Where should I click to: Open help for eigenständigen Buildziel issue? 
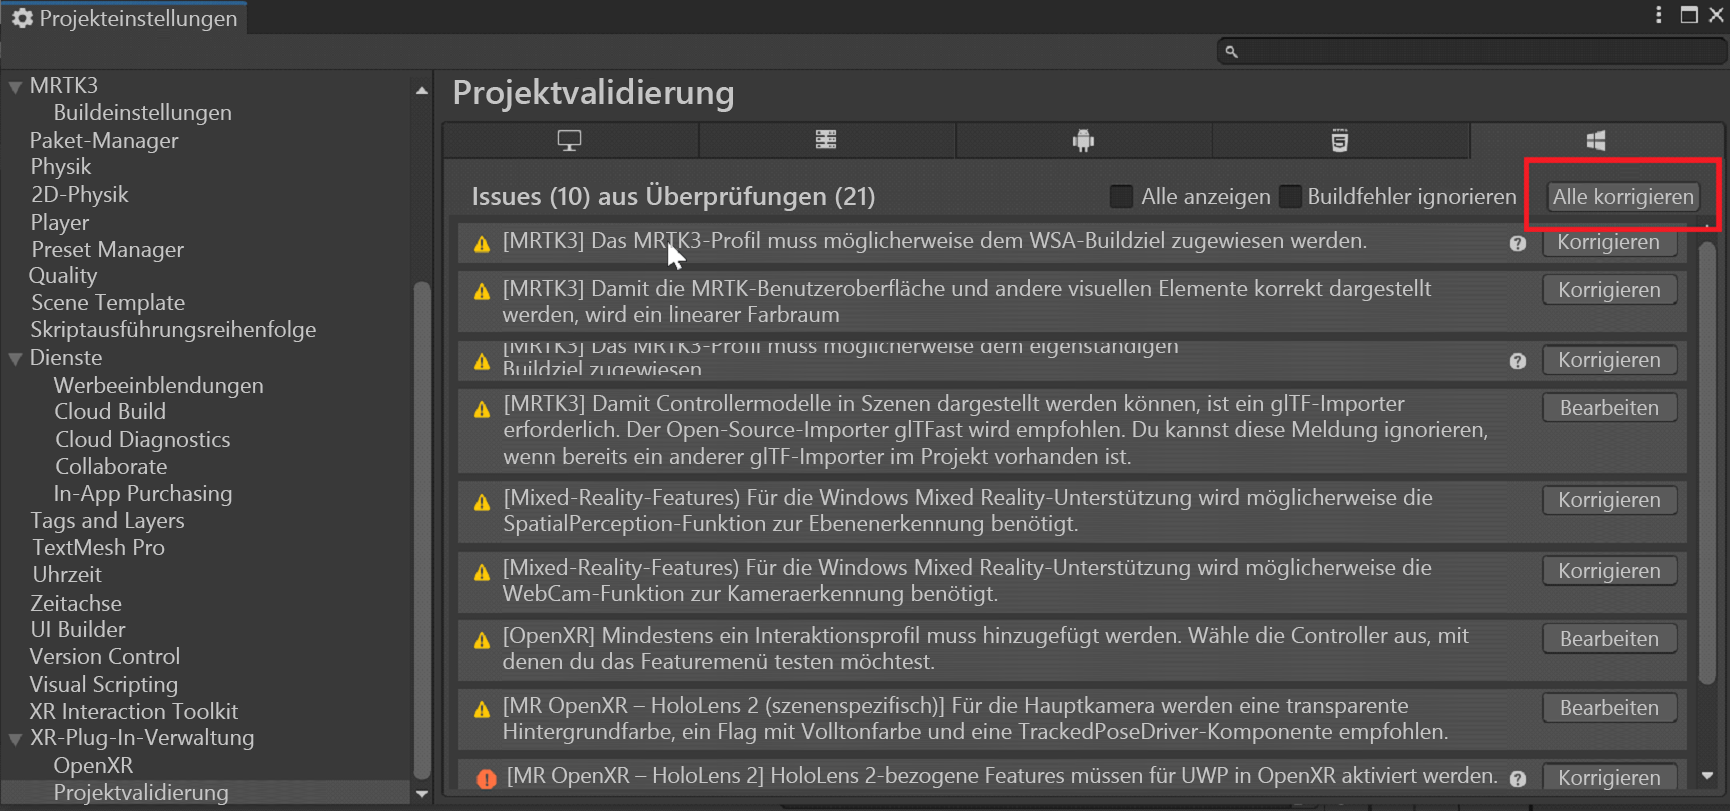coord(1518,361)
